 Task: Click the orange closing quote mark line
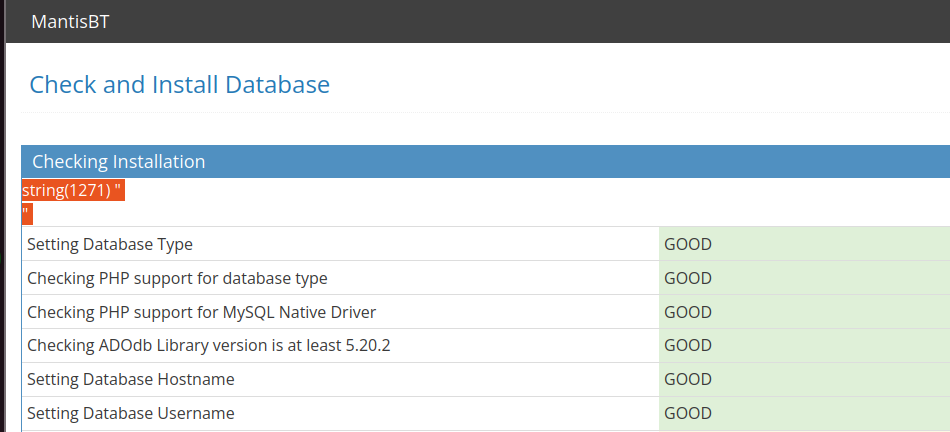tap(27, 213)
